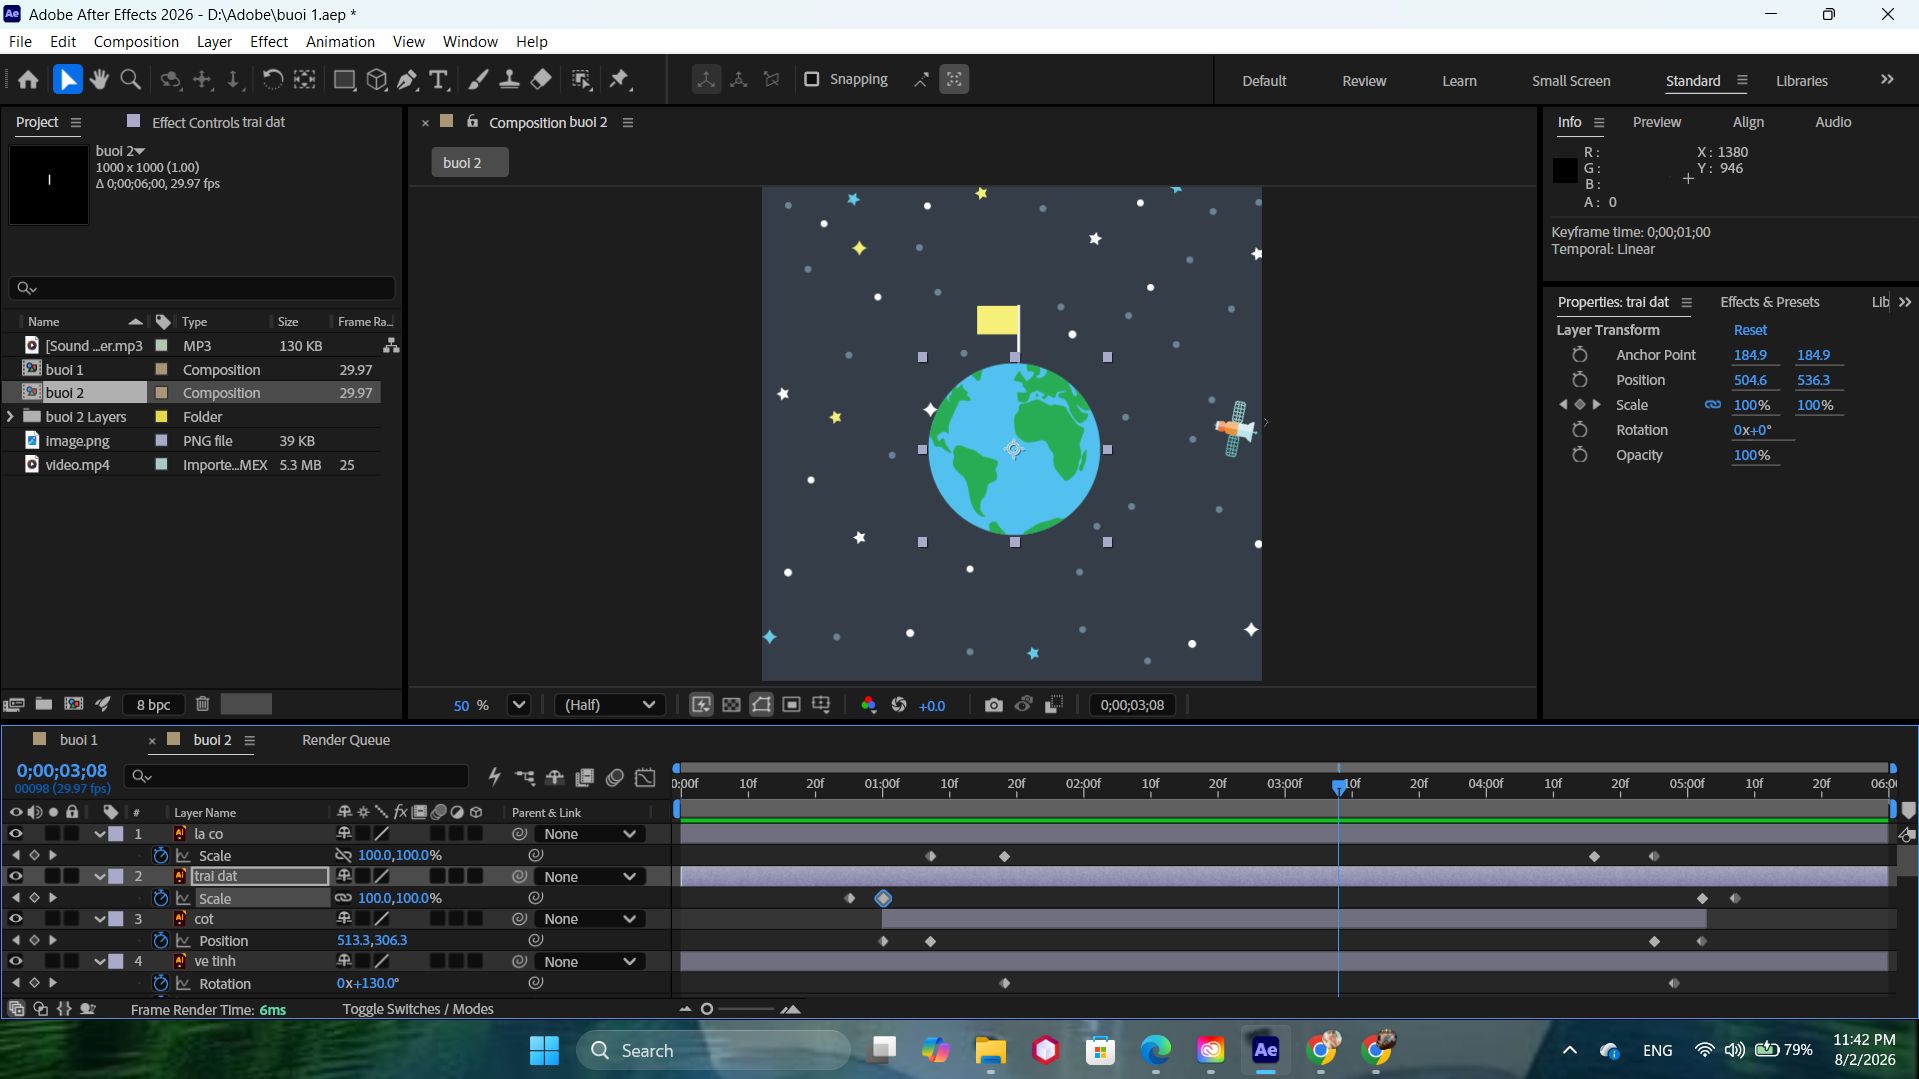The width and height of the screenshot is (1919, 1079).
Task: Toggle Scale stopwatch for trai dat layer
Action: pyautogui.click(x=160, y=898)
